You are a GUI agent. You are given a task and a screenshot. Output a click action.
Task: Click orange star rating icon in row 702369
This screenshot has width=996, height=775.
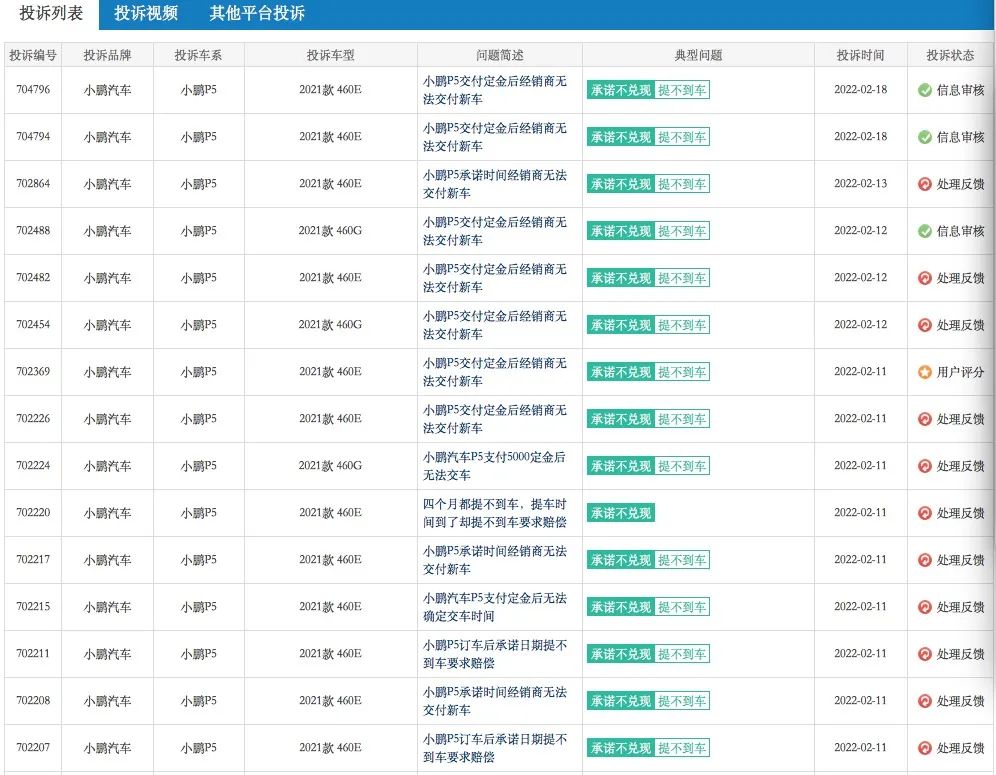coord(925,372)
